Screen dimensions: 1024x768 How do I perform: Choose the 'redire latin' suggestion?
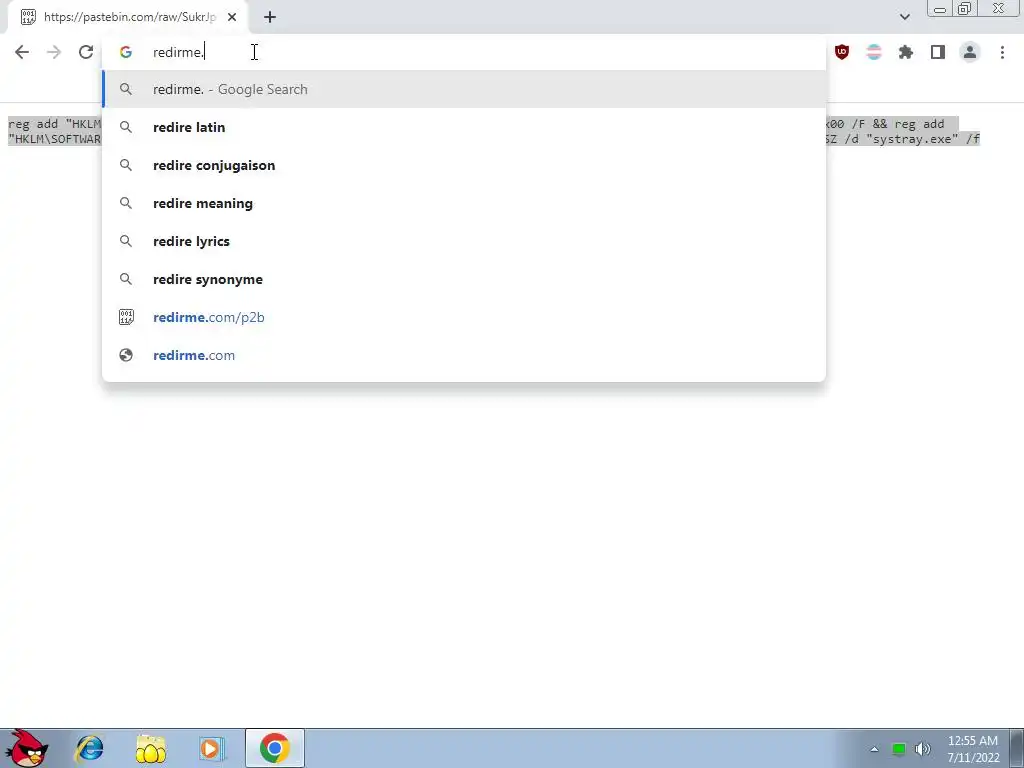click(464, 127)
